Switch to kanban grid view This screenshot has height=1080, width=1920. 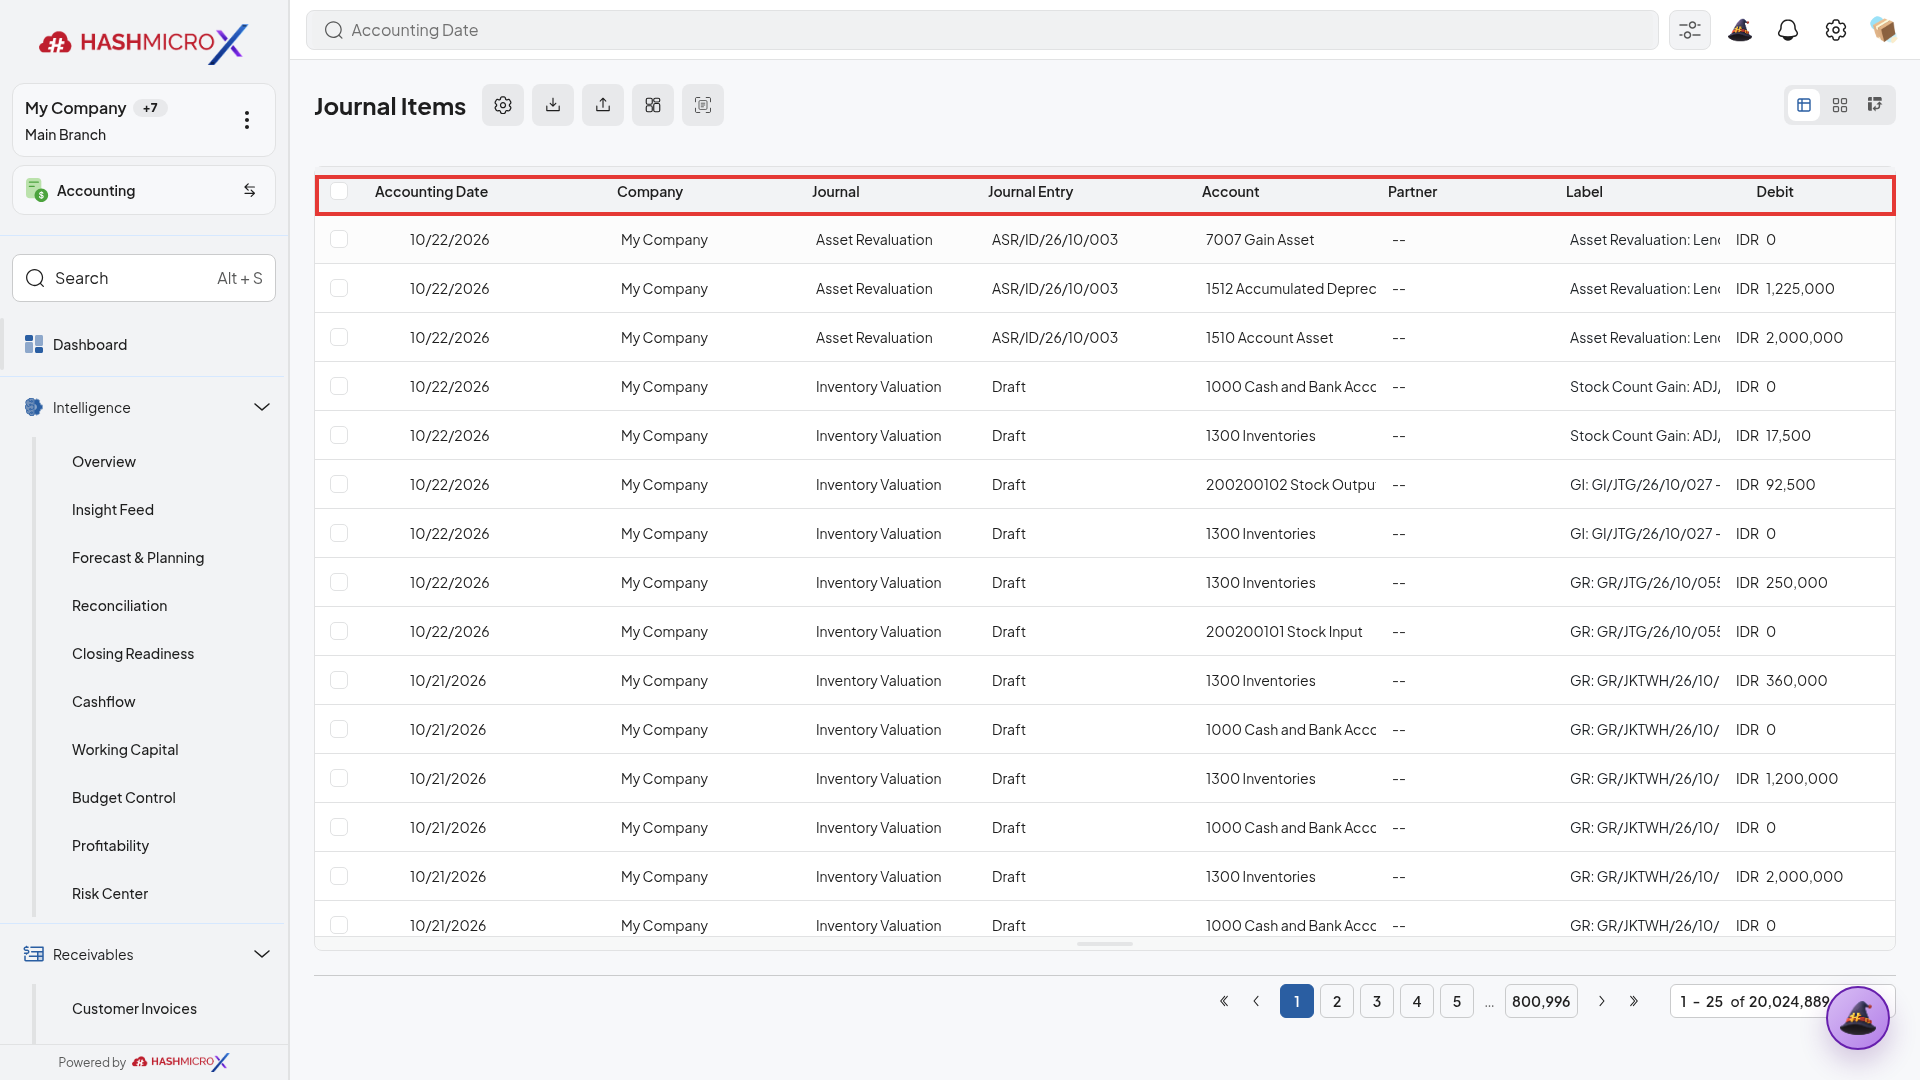coord(1840,105)
